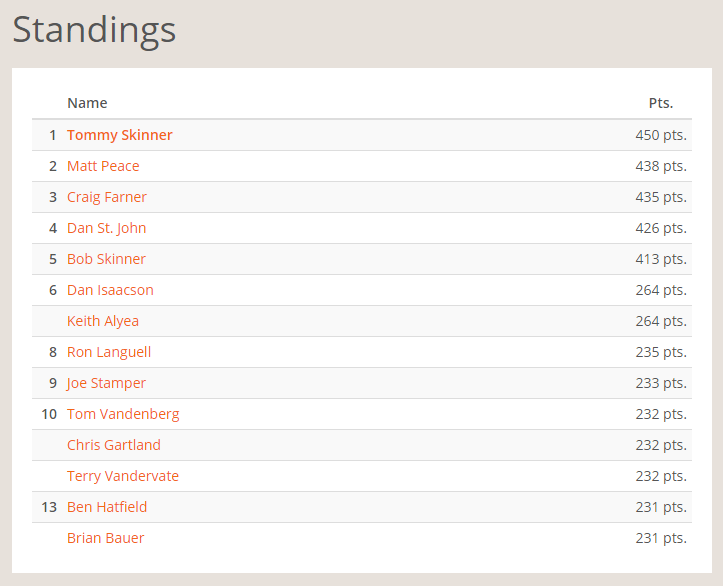Click the 235 pts. score cell
Screen dimensions: 723x586
pos(660,352)
